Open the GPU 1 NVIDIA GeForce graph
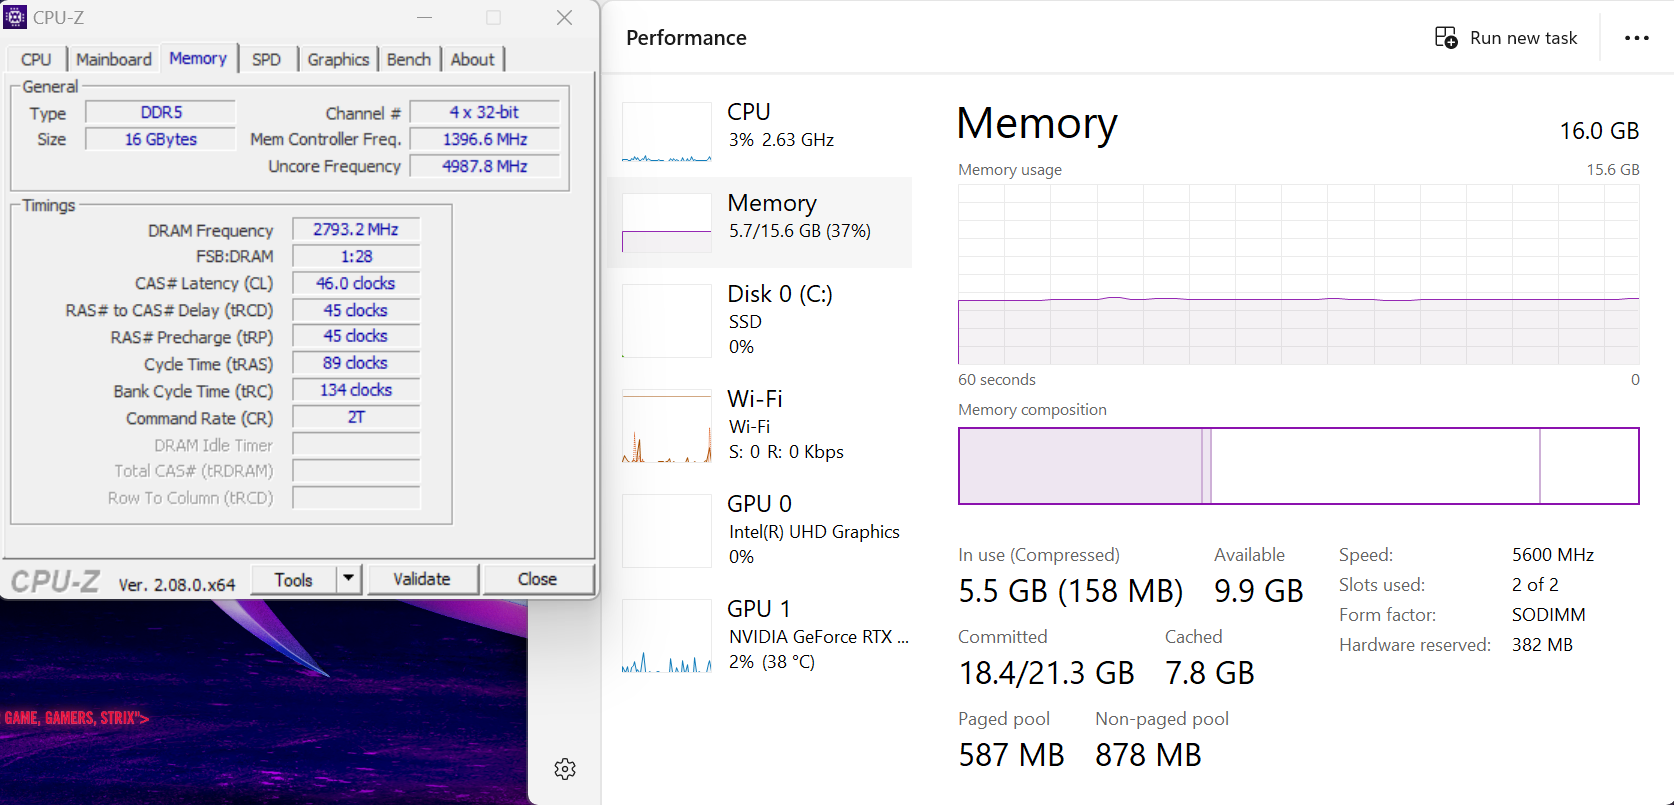The width and height of the screenshot is (1674, 805). [666, 636]
